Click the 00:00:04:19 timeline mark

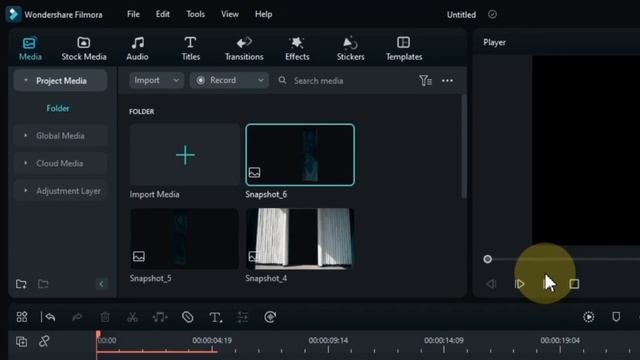point(212,340)
